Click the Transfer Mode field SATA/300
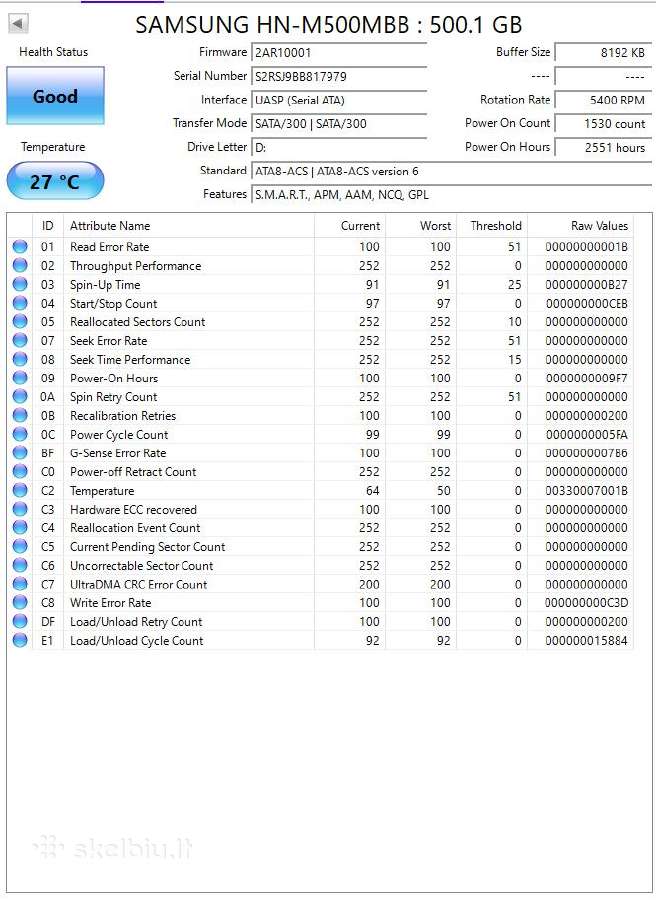Image resolution: width=656 pixels, height=900 pixels. [x=339, y=123]
